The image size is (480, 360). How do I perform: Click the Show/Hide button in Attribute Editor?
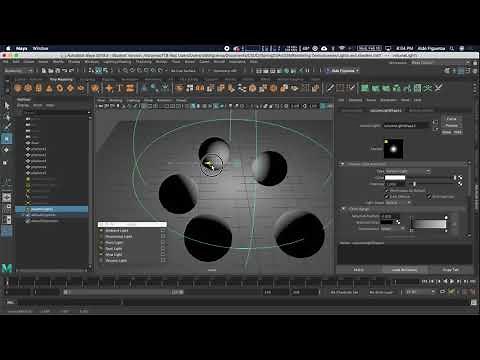click(451, 132)
